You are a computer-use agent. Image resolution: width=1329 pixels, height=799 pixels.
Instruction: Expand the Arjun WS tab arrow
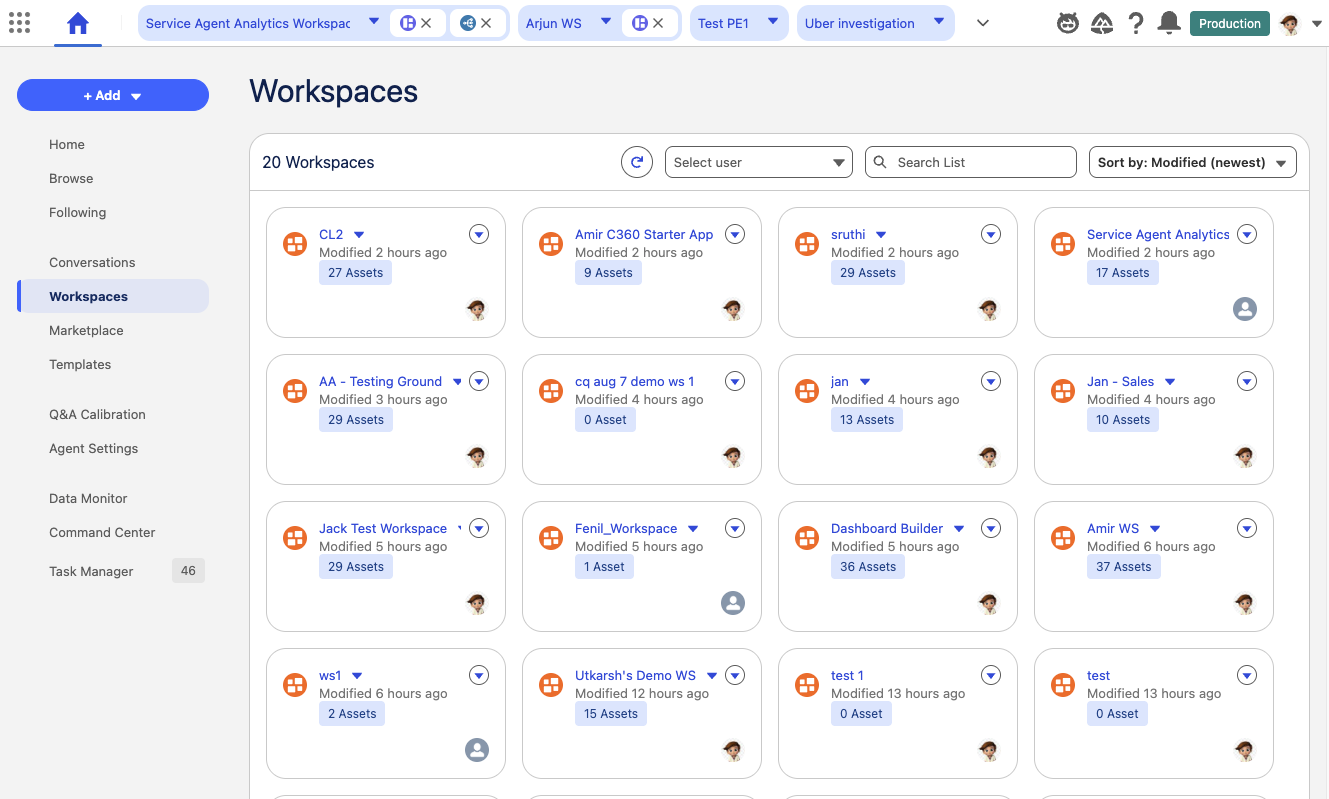(x=605, y=21)
